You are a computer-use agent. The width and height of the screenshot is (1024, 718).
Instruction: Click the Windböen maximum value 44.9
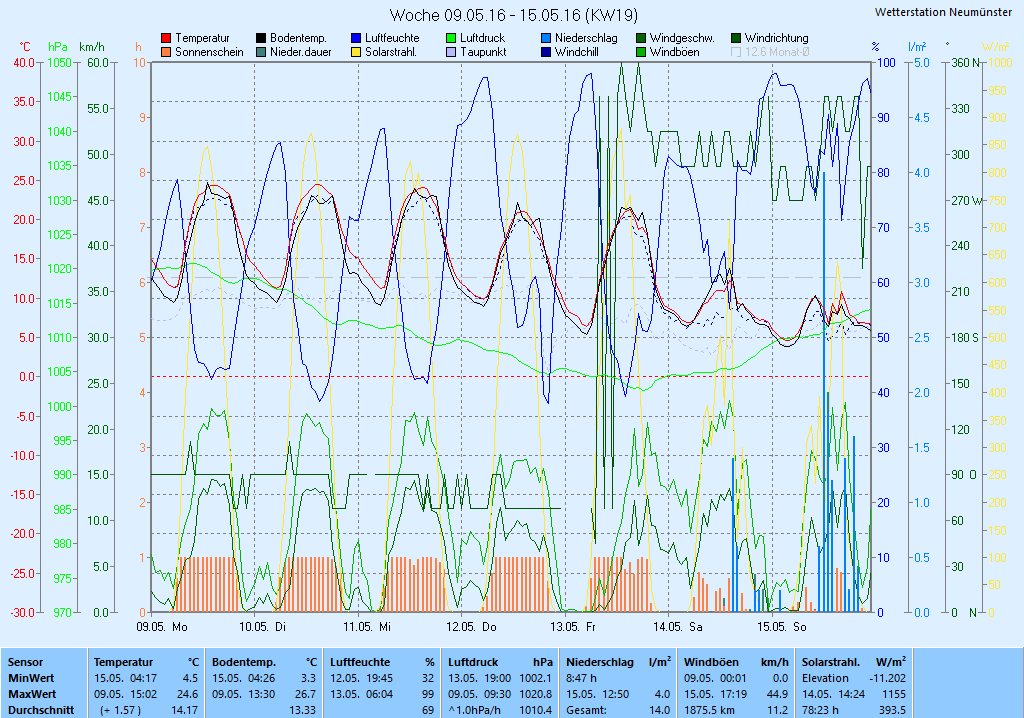click(x=777, y=694)
